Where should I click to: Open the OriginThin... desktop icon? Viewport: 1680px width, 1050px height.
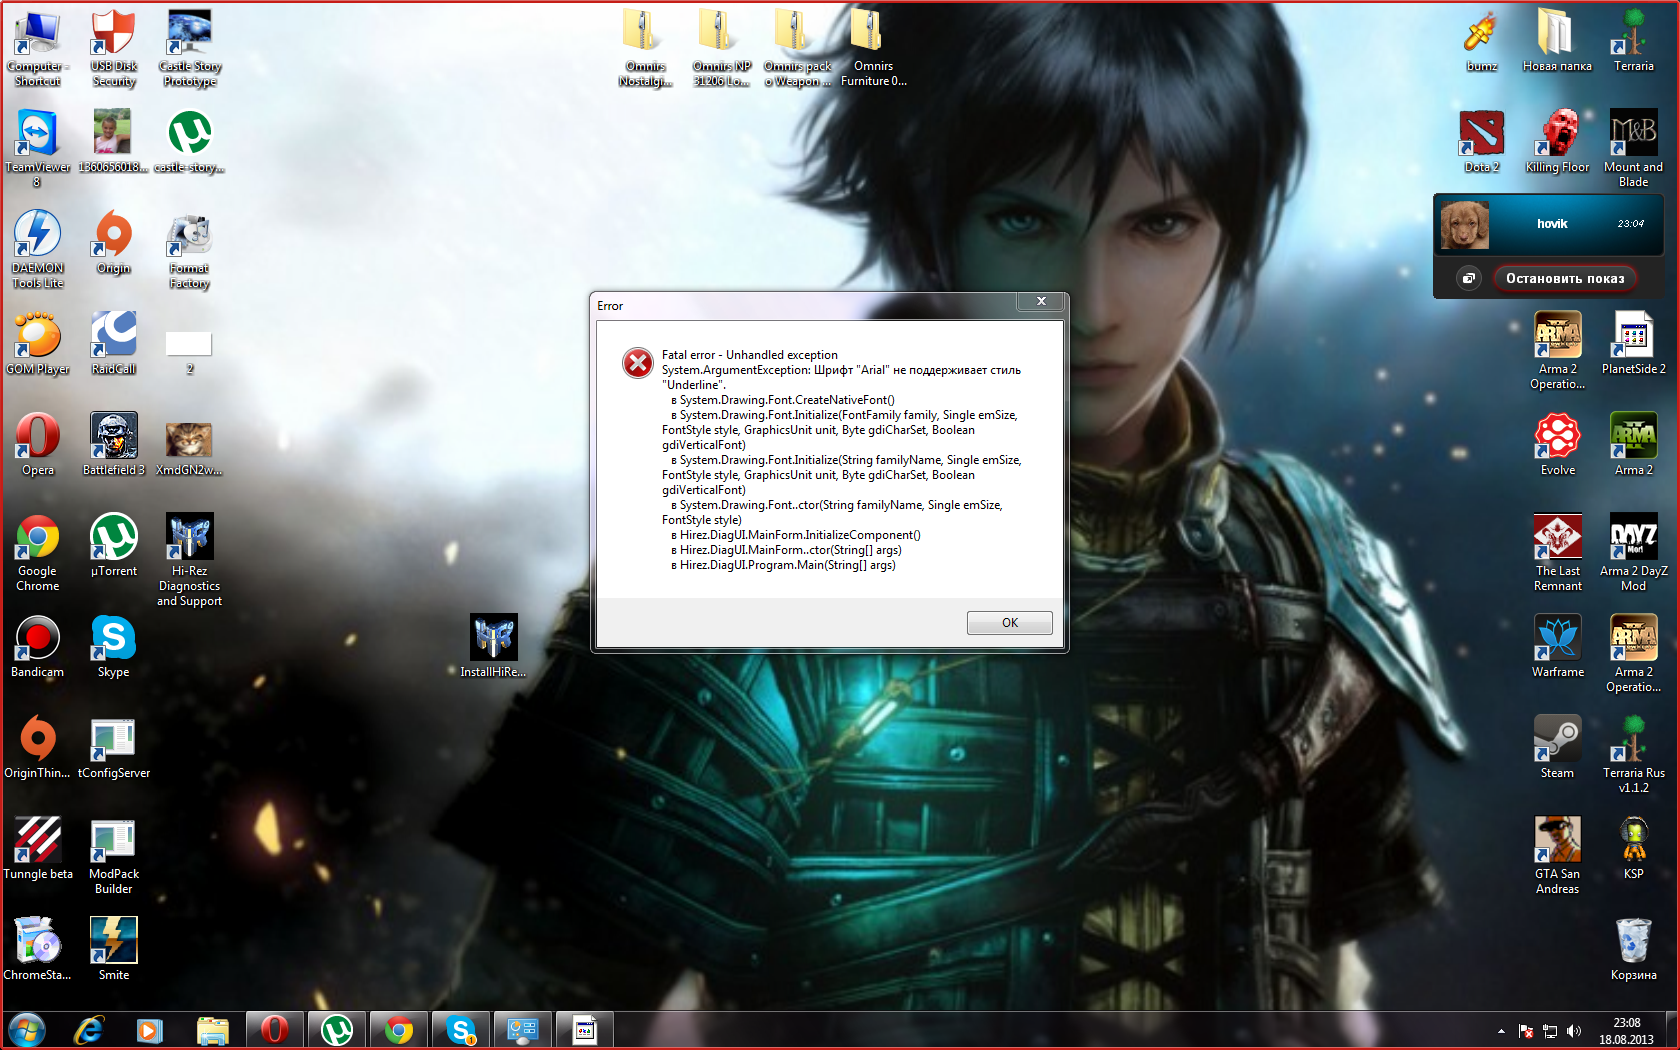[38, 748]
